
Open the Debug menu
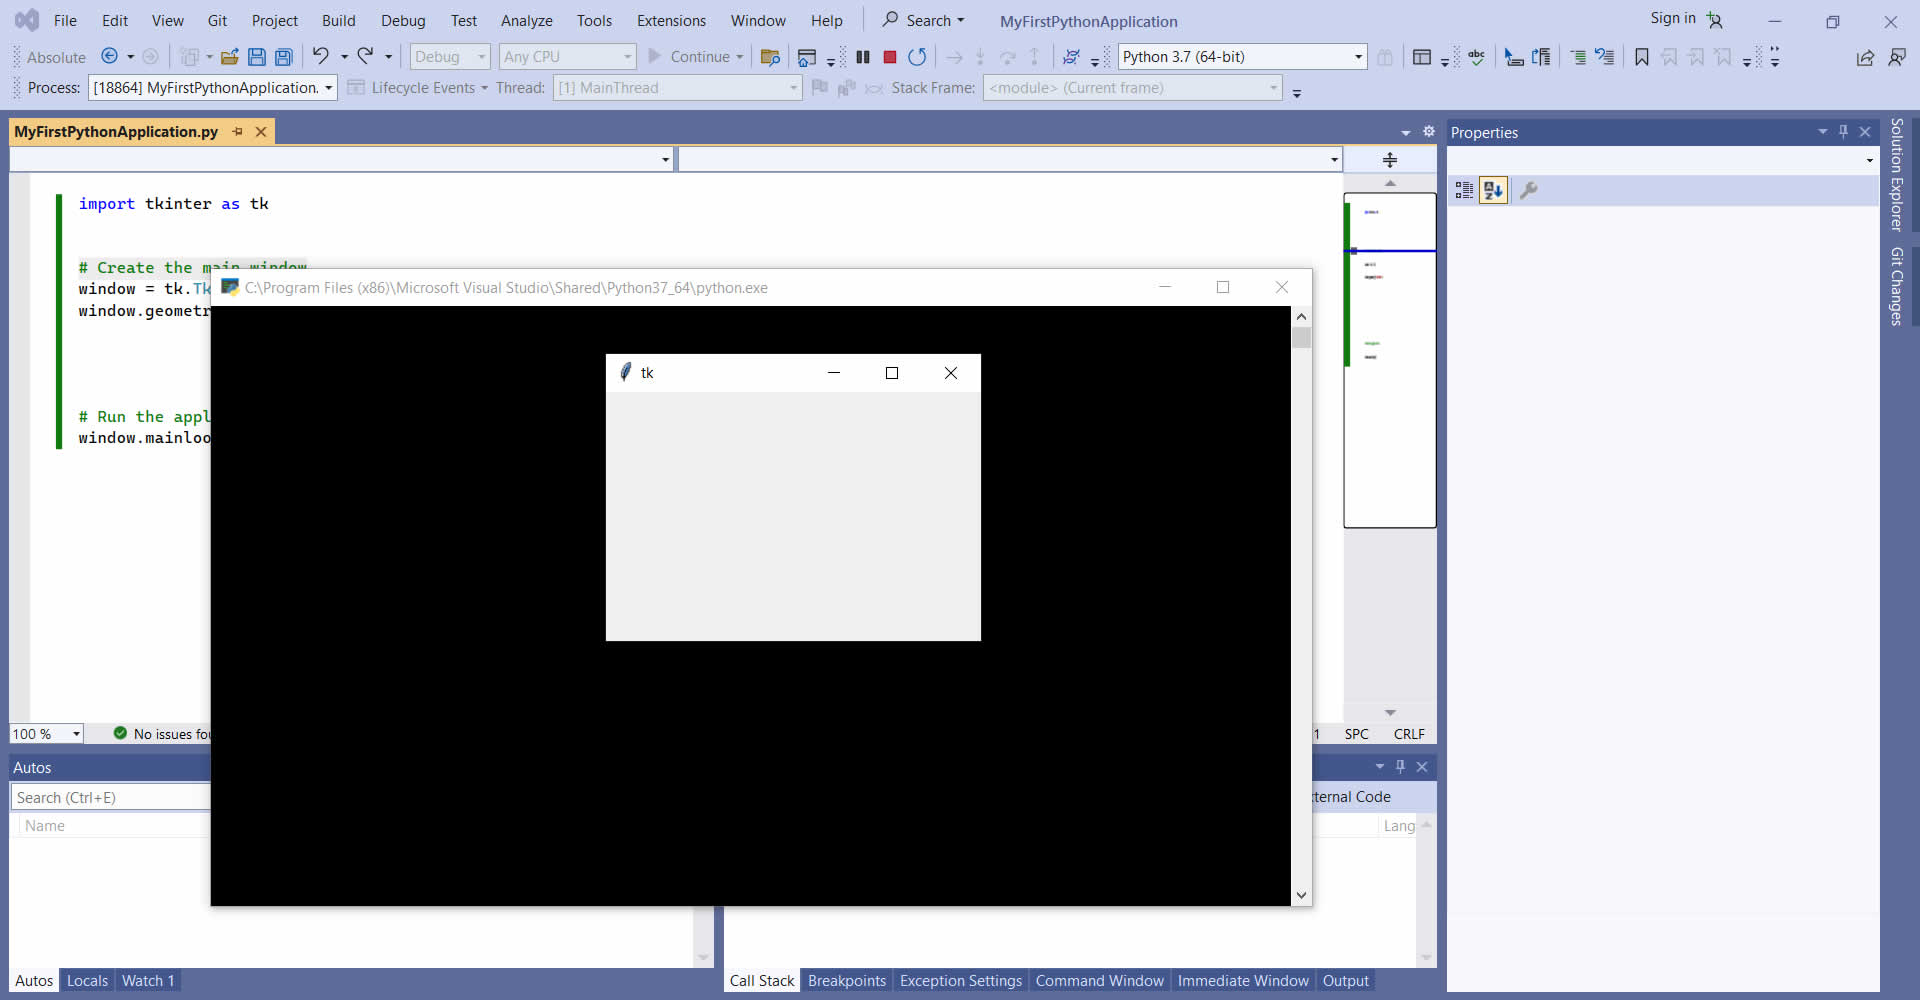click(x=403, y=20)
